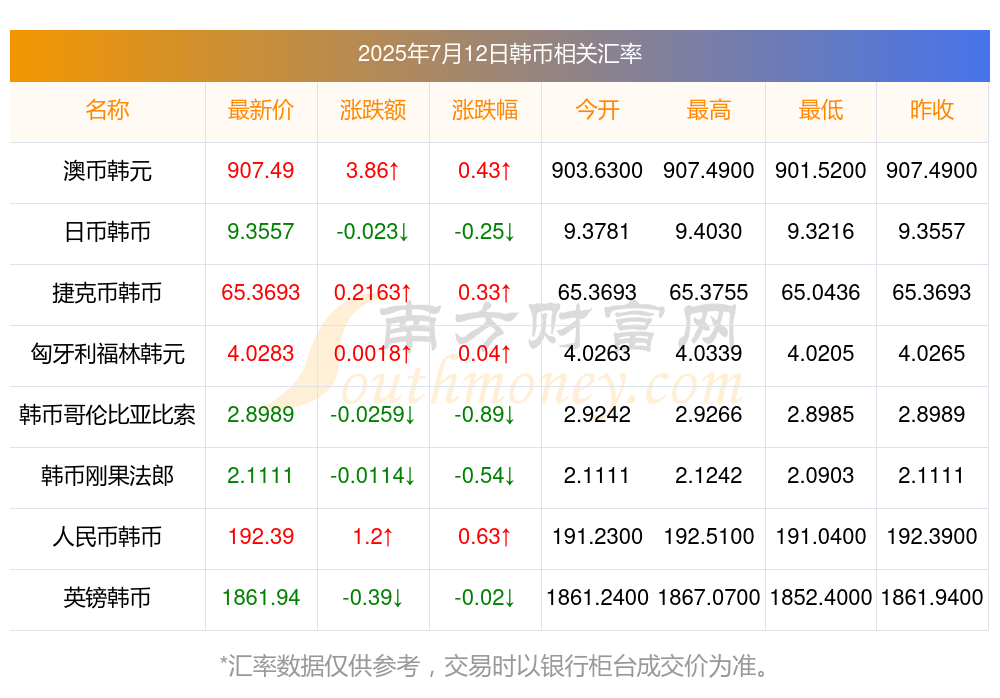Viewport: 1000px width, 698px height.
Task: Click latest price 65.3693 in red
Action: coord(261,292)
